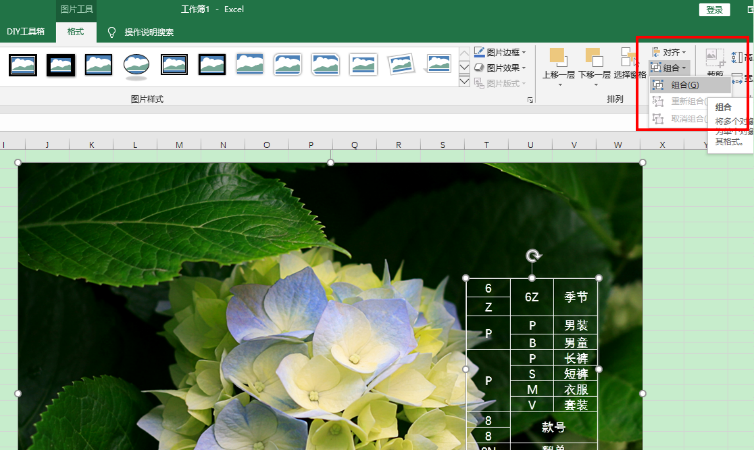Collapse the 组合 dropdown button

669,68
